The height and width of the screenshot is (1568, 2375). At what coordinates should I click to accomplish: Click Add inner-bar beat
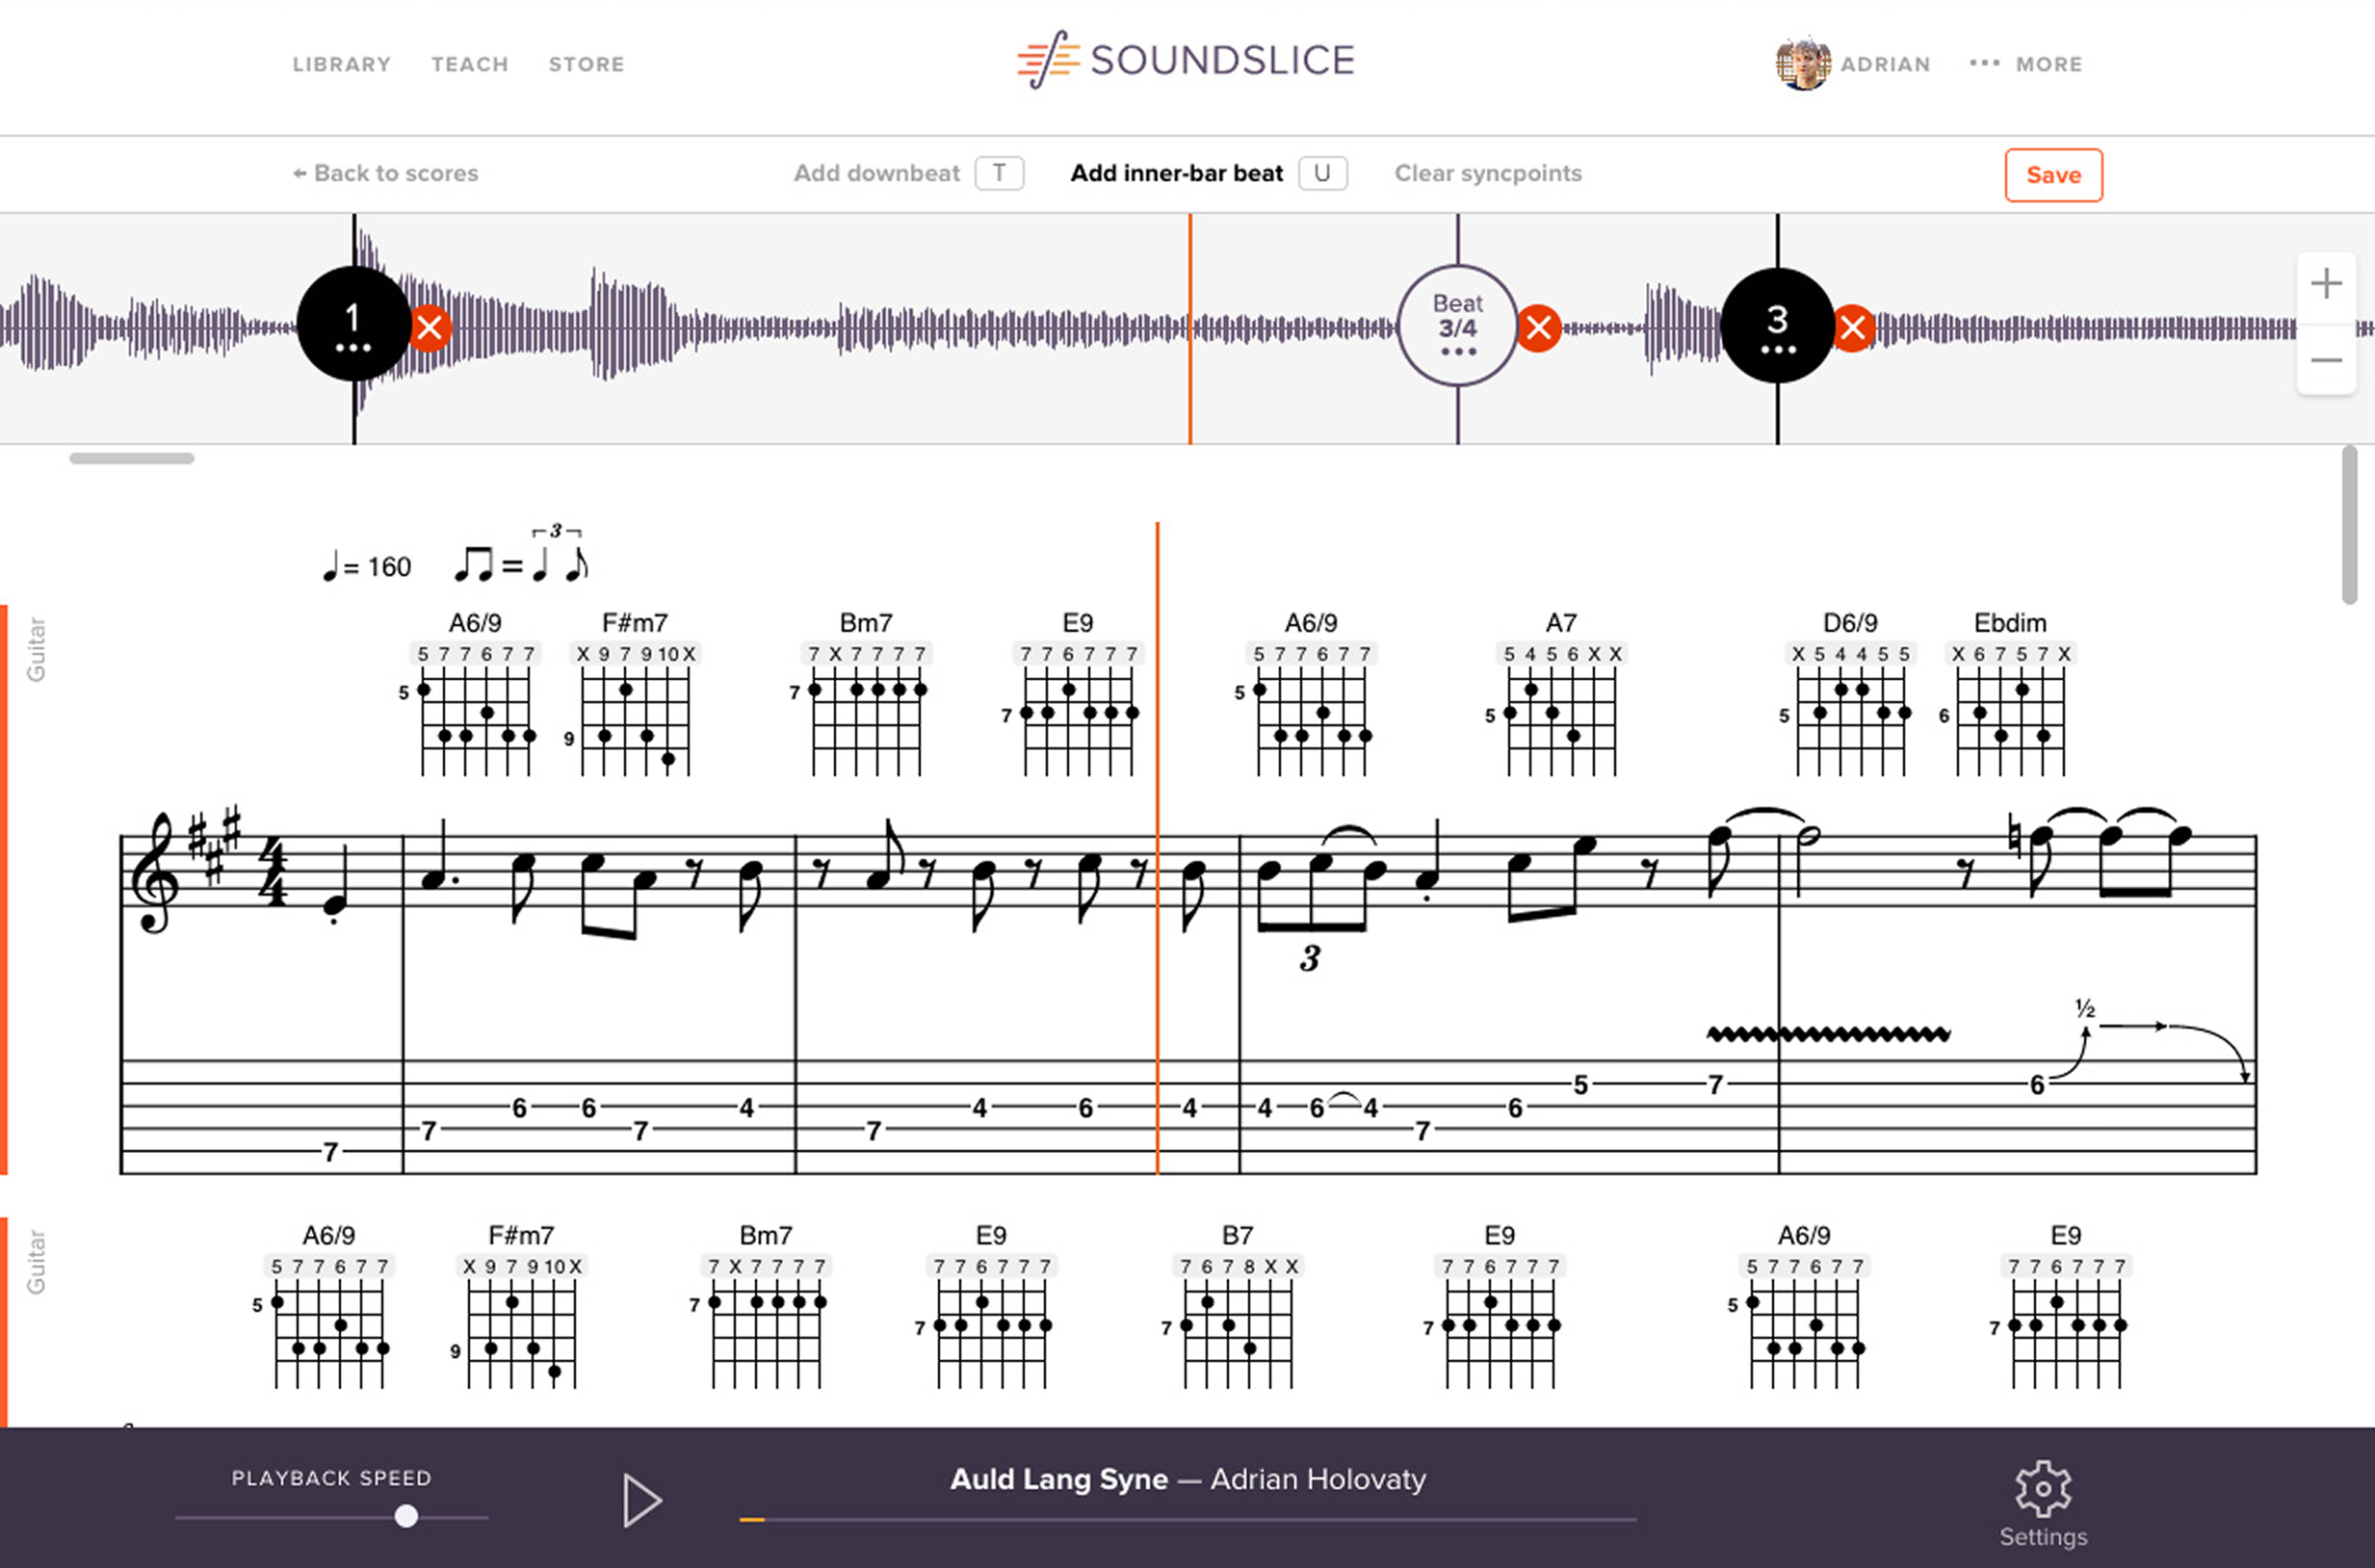[1176, 173]
